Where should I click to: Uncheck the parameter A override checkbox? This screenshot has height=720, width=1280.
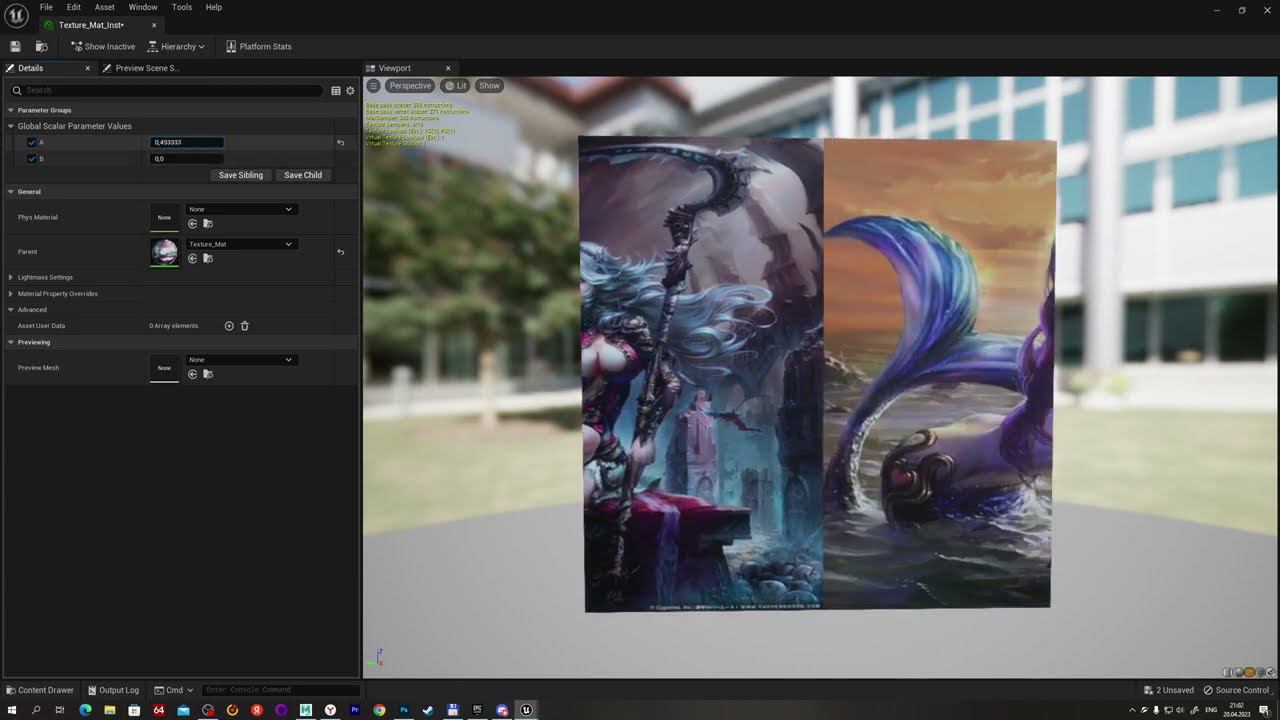[32, 143]
